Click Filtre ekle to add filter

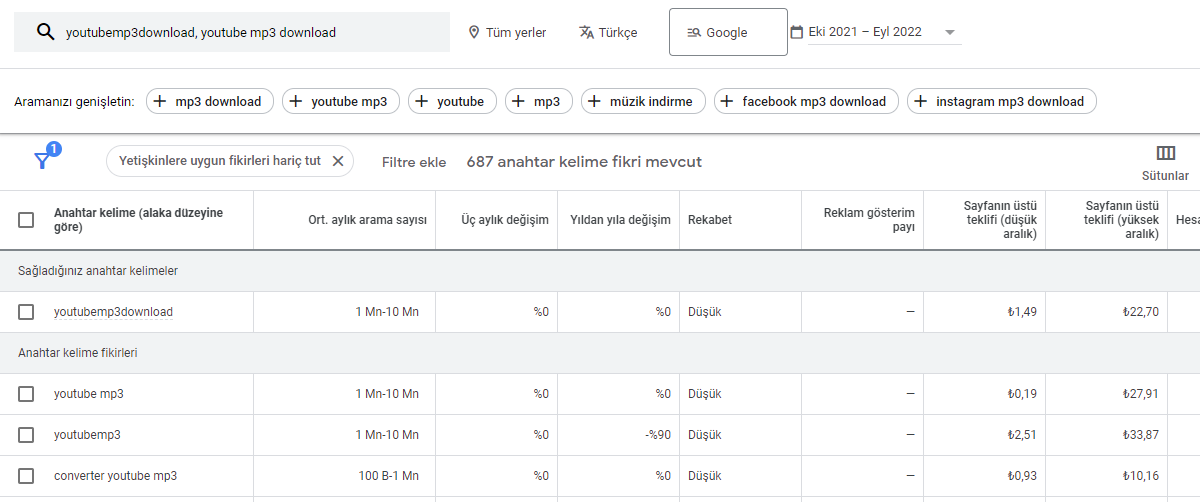tap(414, 162)
